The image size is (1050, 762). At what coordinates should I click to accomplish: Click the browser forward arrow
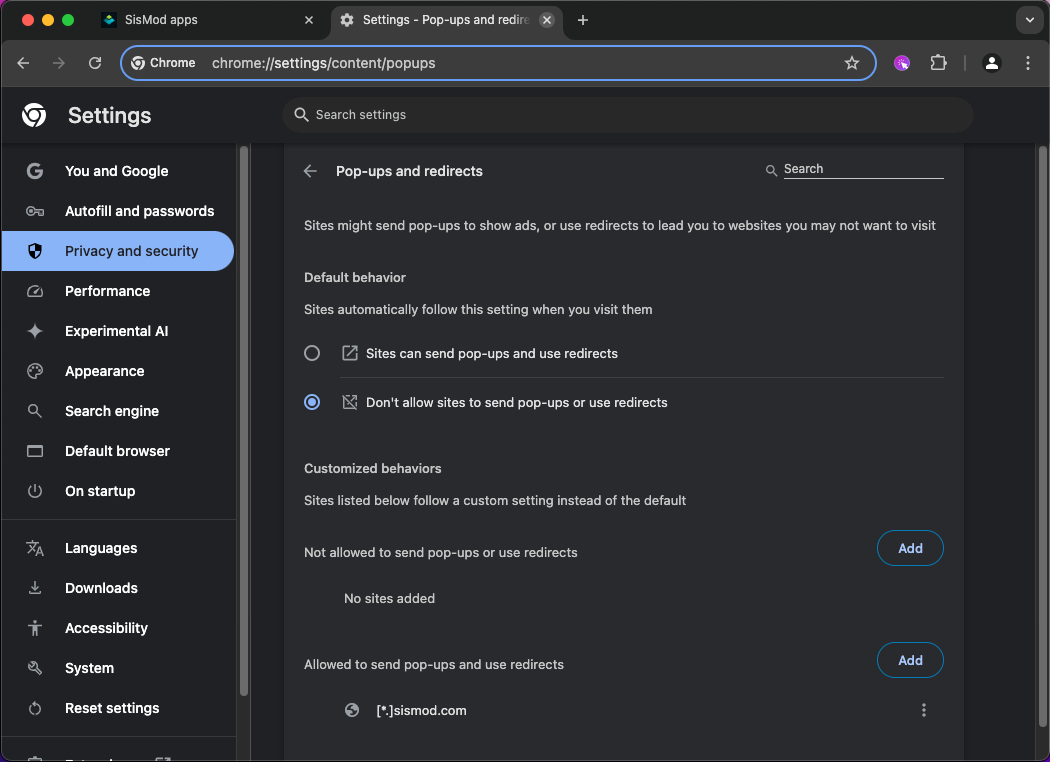[x=59, y=63]
